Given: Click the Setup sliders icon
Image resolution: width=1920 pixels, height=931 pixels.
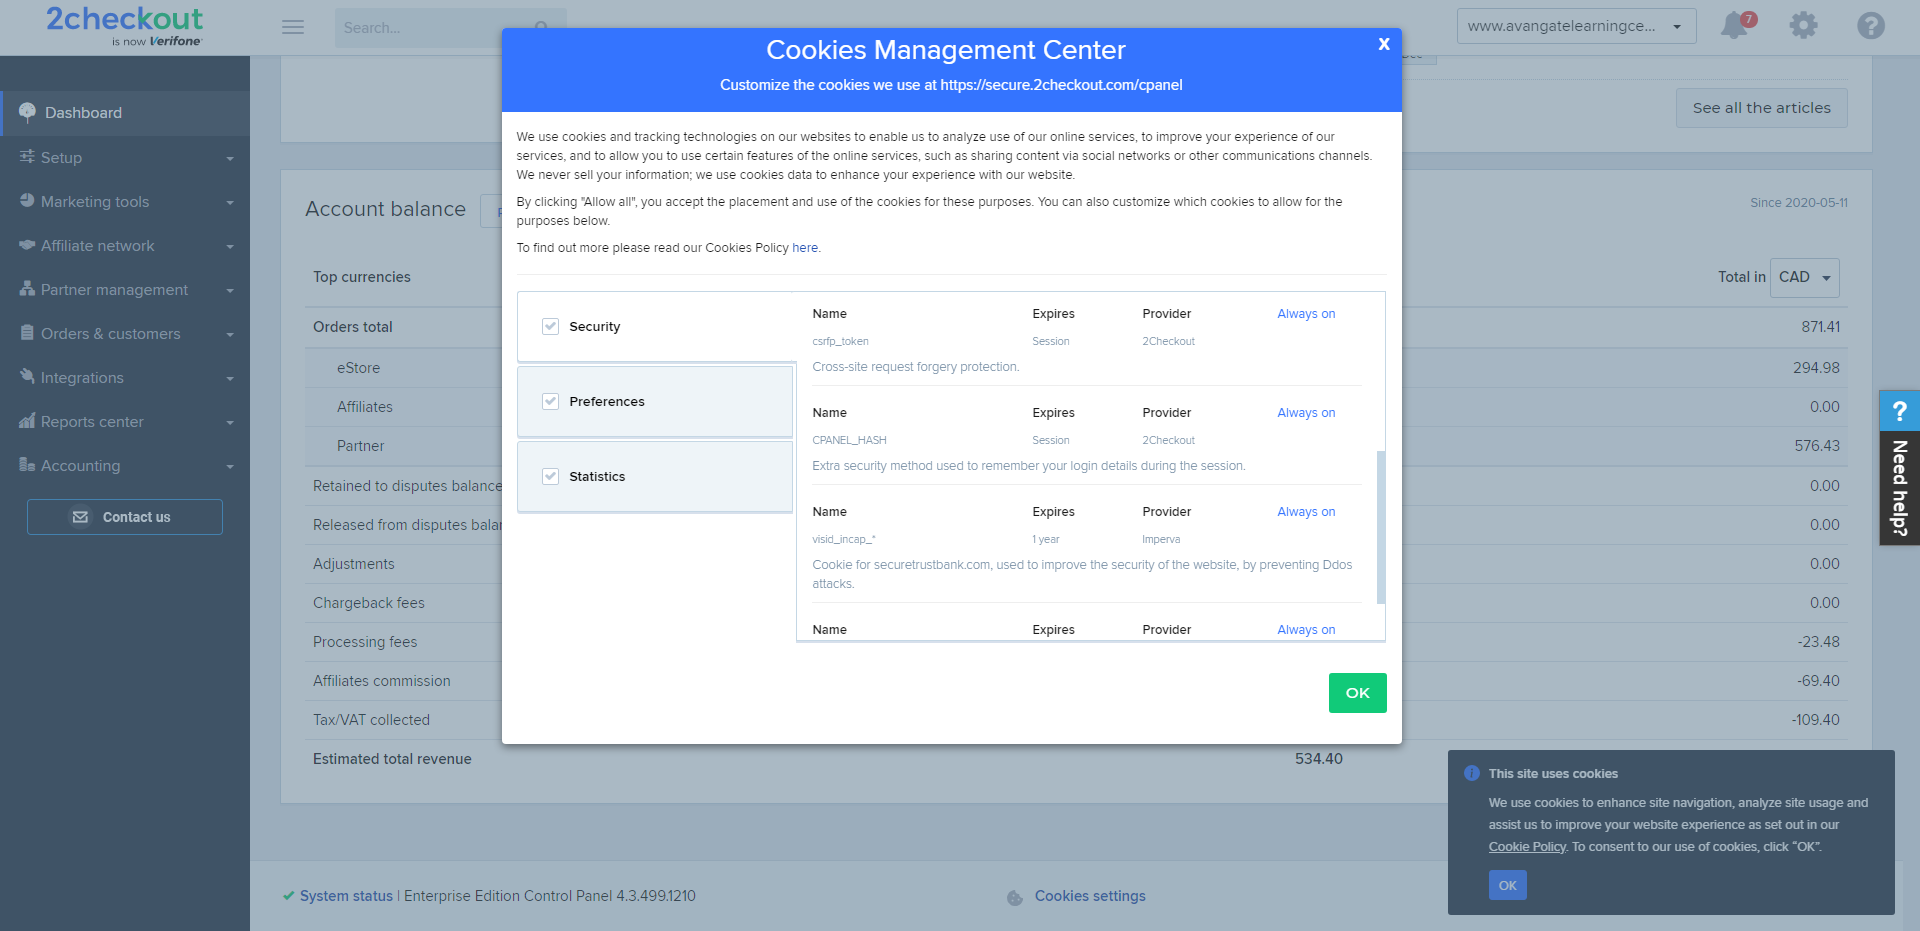Looking at the screenshot, I should pos(27,157).
